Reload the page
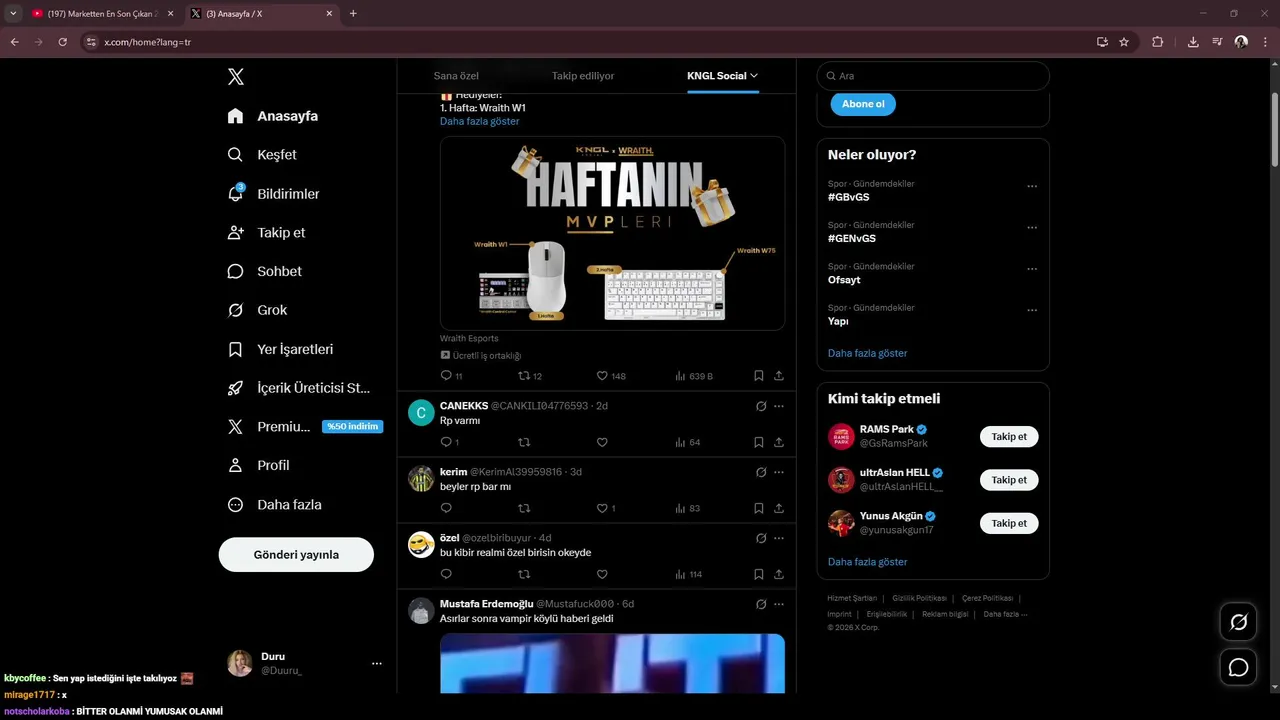The image size is (1280, 720). (x=63, y=42)
